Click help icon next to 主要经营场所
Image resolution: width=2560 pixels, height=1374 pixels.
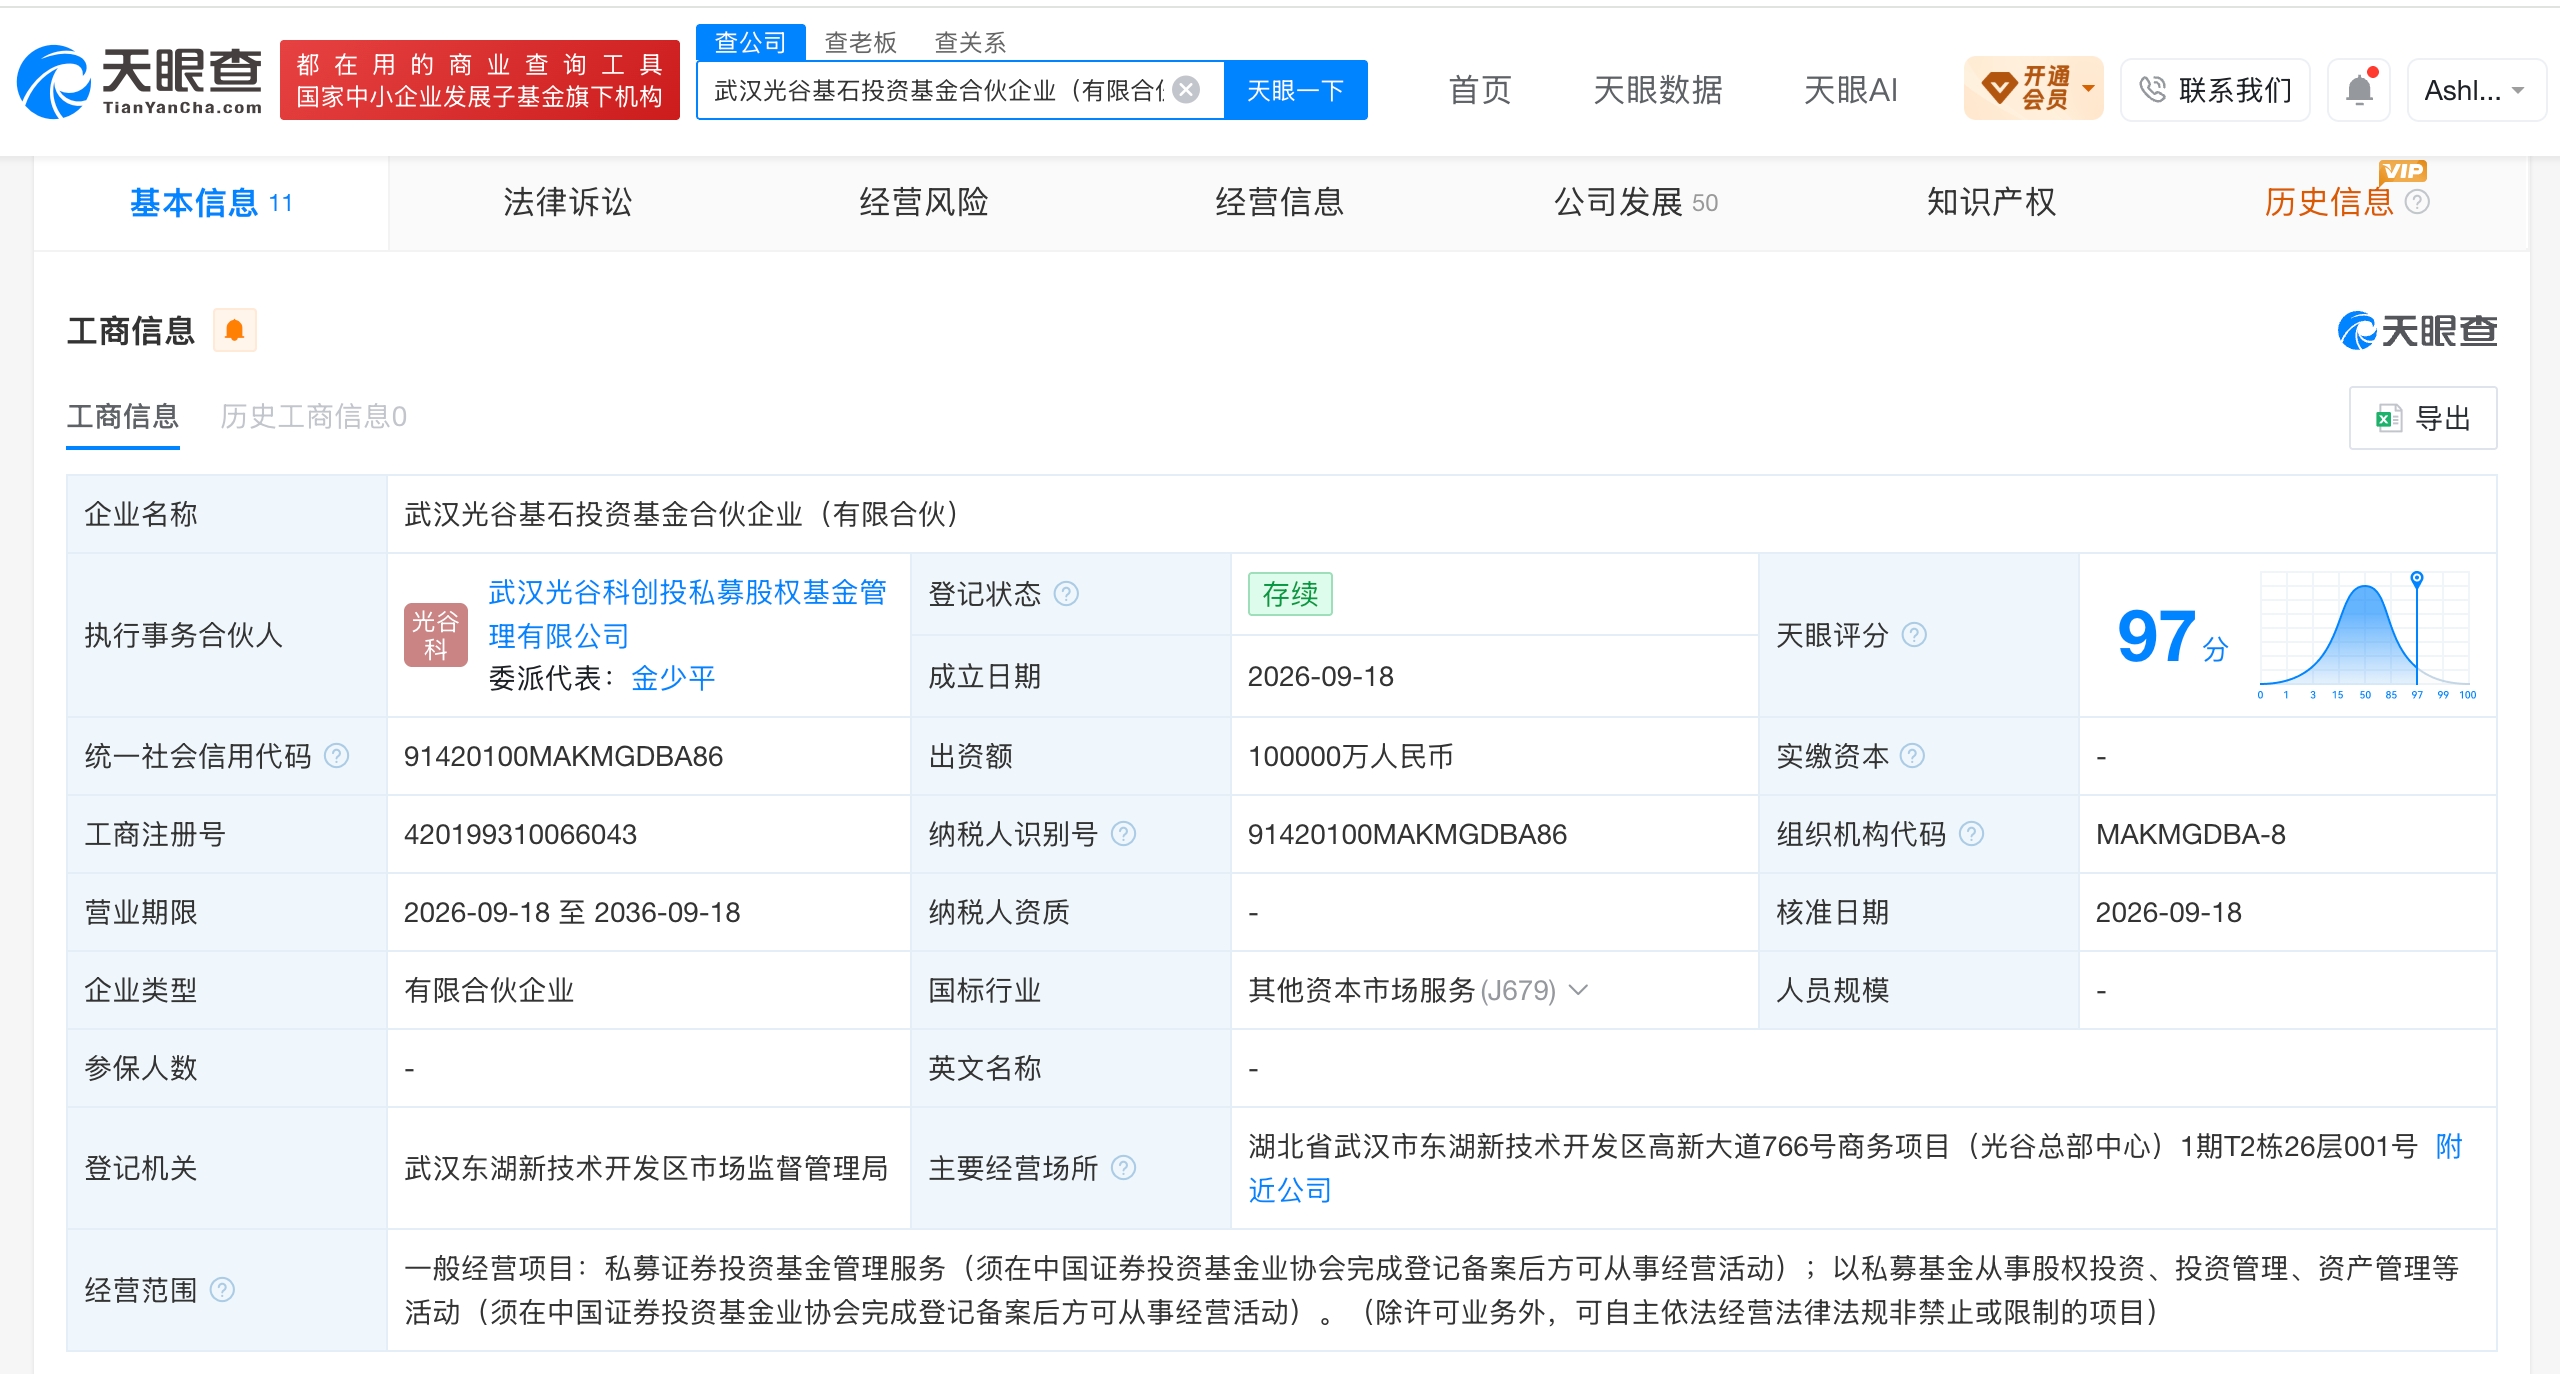coord(1124,1168)
